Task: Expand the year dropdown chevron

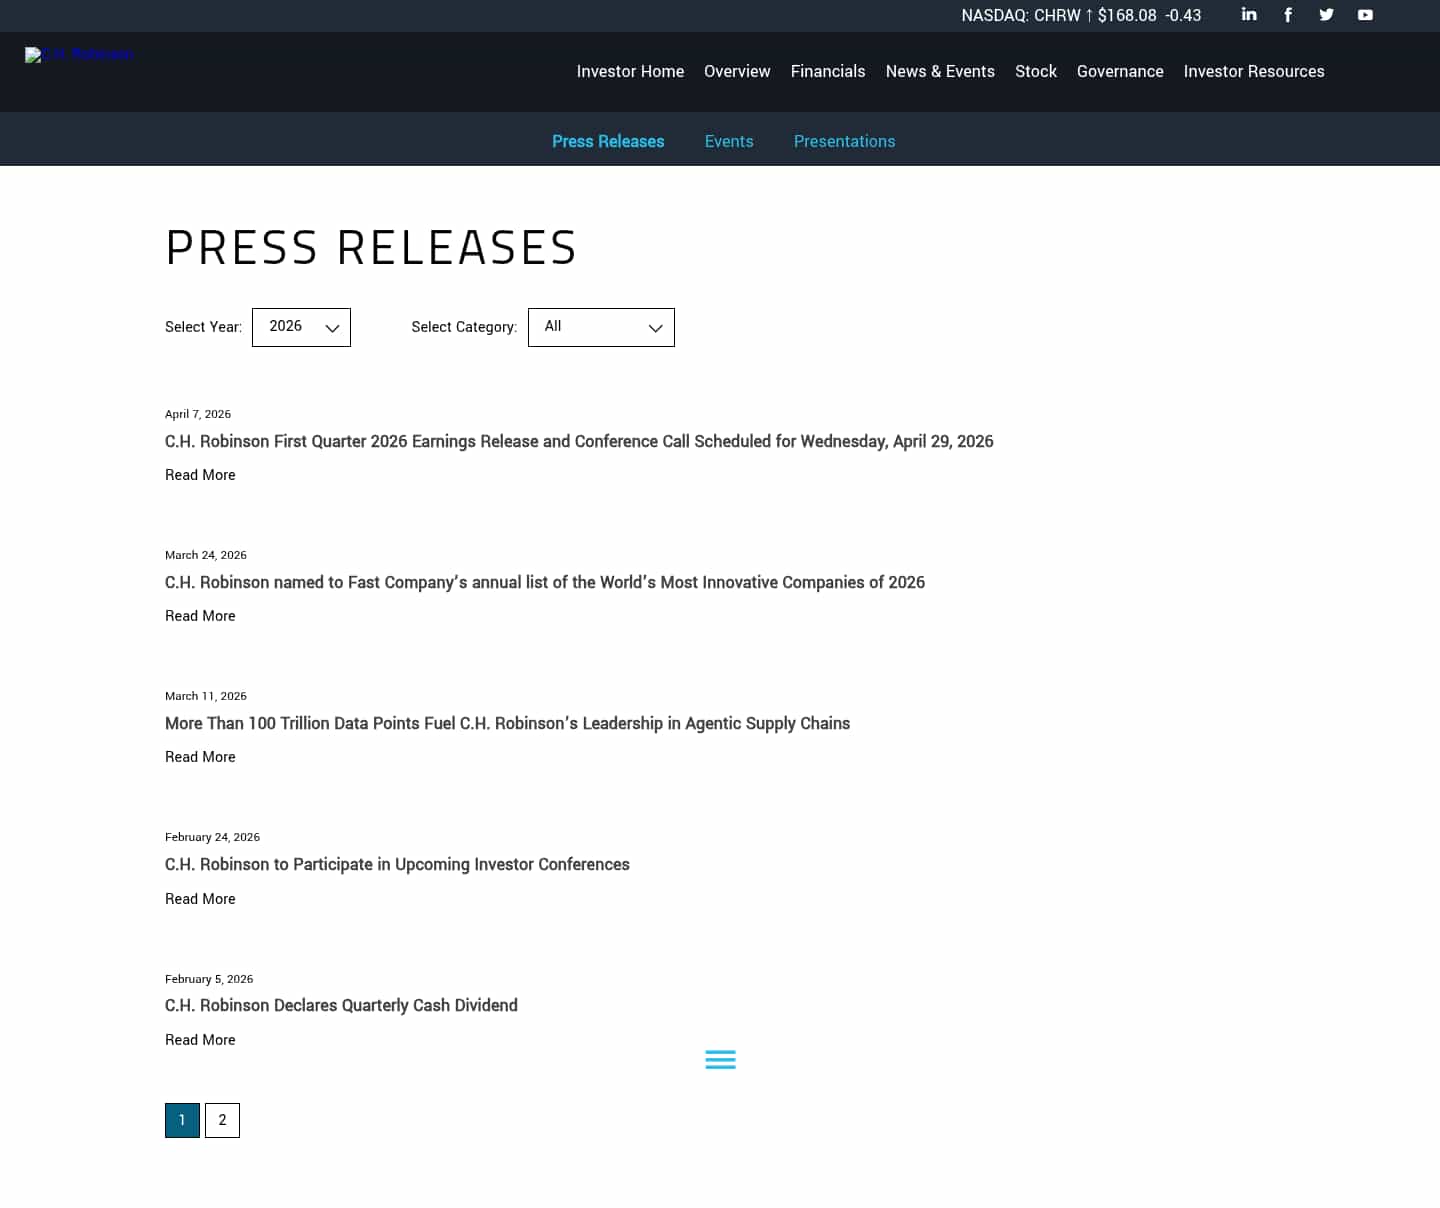Action: click(x=332, y=327)
